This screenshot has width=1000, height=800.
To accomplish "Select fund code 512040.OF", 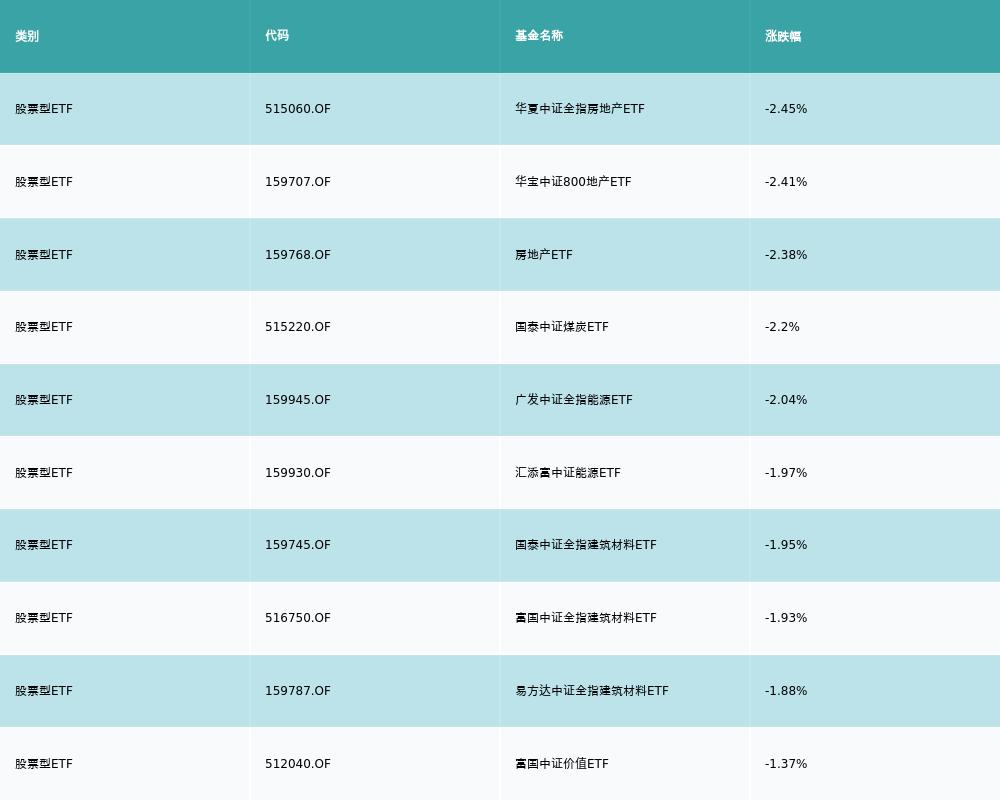I will [298, 764].
